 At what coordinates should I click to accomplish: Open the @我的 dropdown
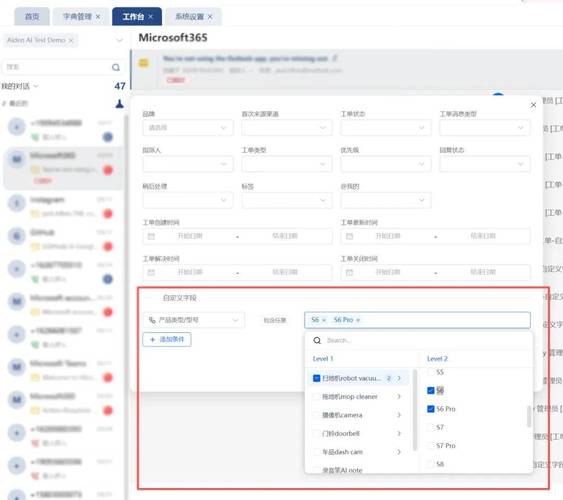(386, 200)
